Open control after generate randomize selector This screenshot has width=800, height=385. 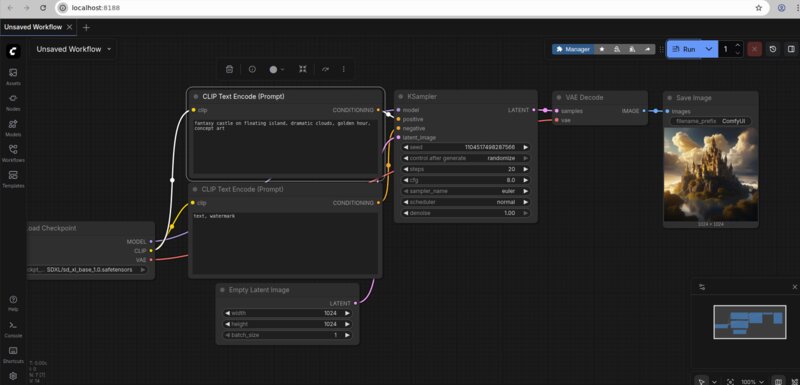[465, 158]
